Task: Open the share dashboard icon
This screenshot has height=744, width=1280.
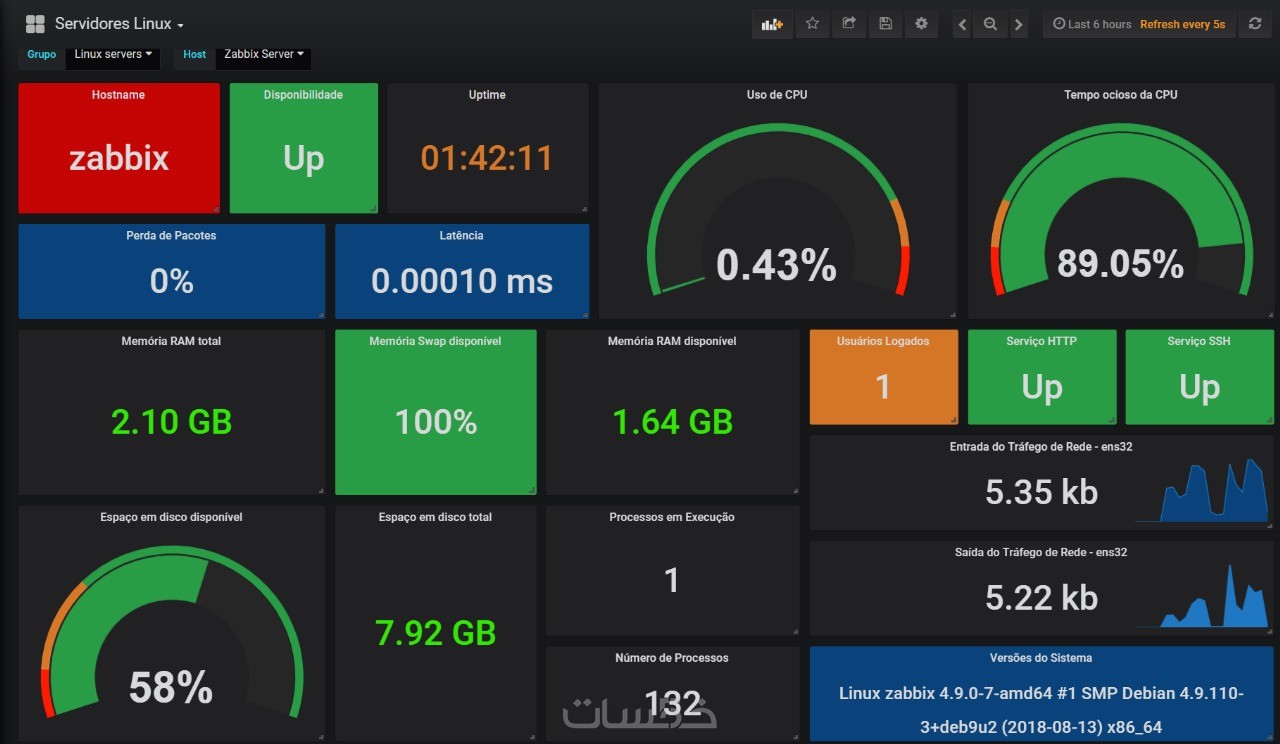Action: tap(849, 24)
